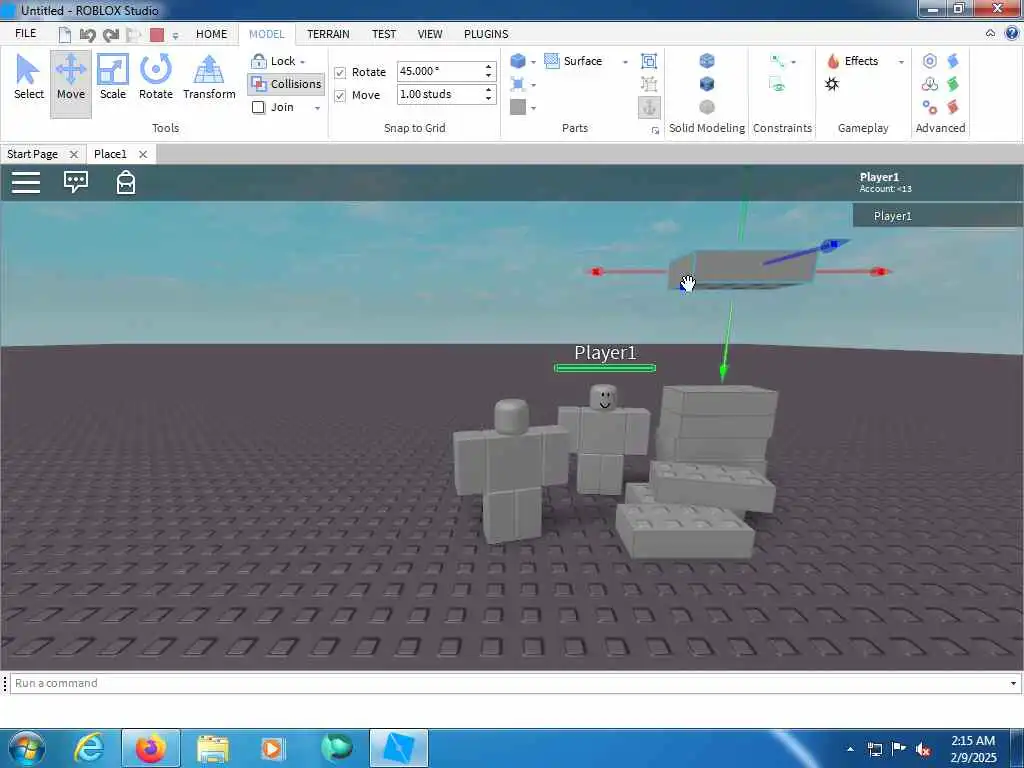Uncheck the Move snap checkbox

(340, 95)
